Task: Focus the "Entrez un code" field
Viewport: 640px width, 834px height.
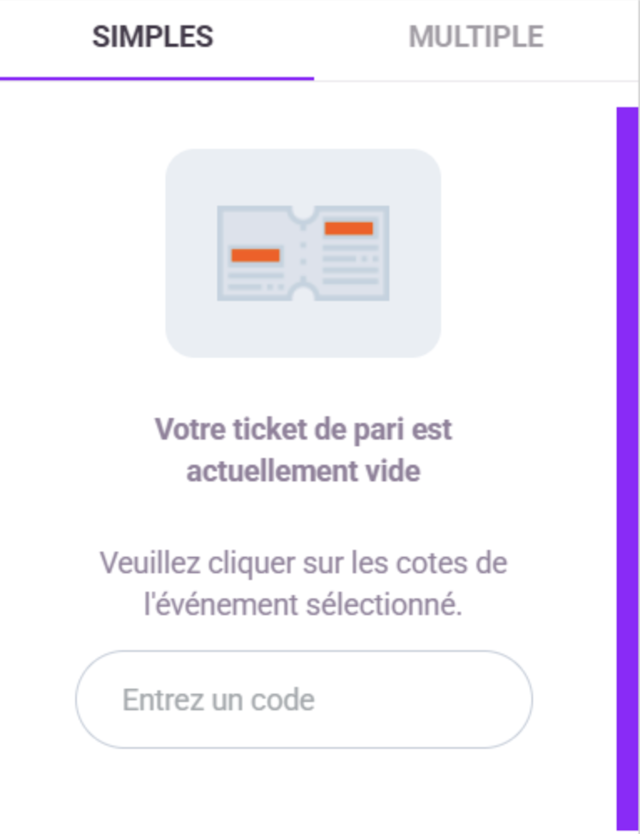Action: tap(303, 700)
